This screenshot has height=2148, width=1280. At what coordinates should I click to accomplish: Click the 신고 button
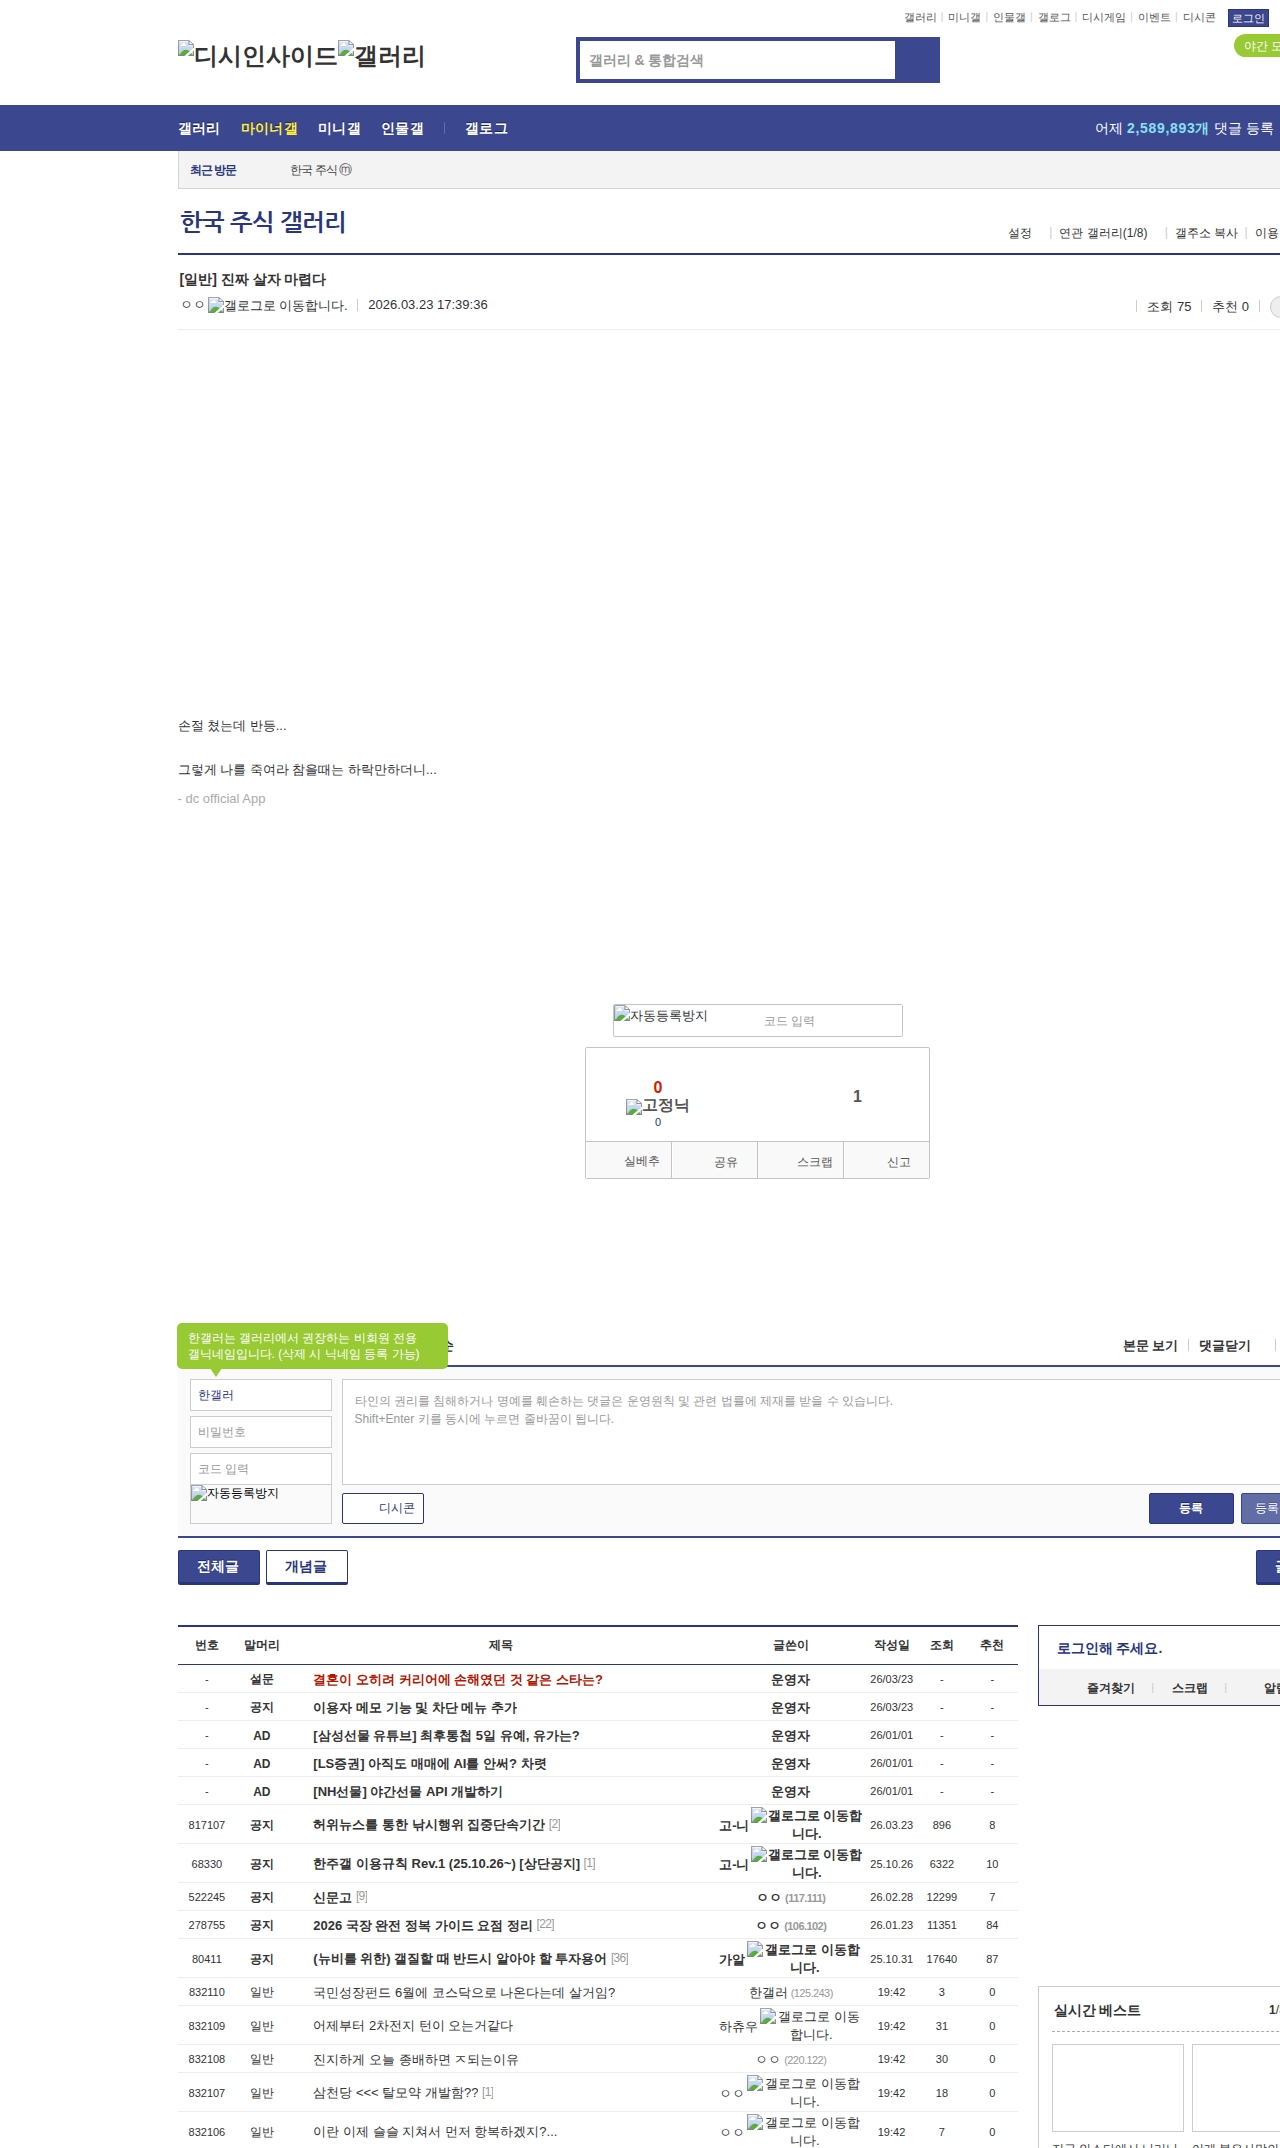887,1161
